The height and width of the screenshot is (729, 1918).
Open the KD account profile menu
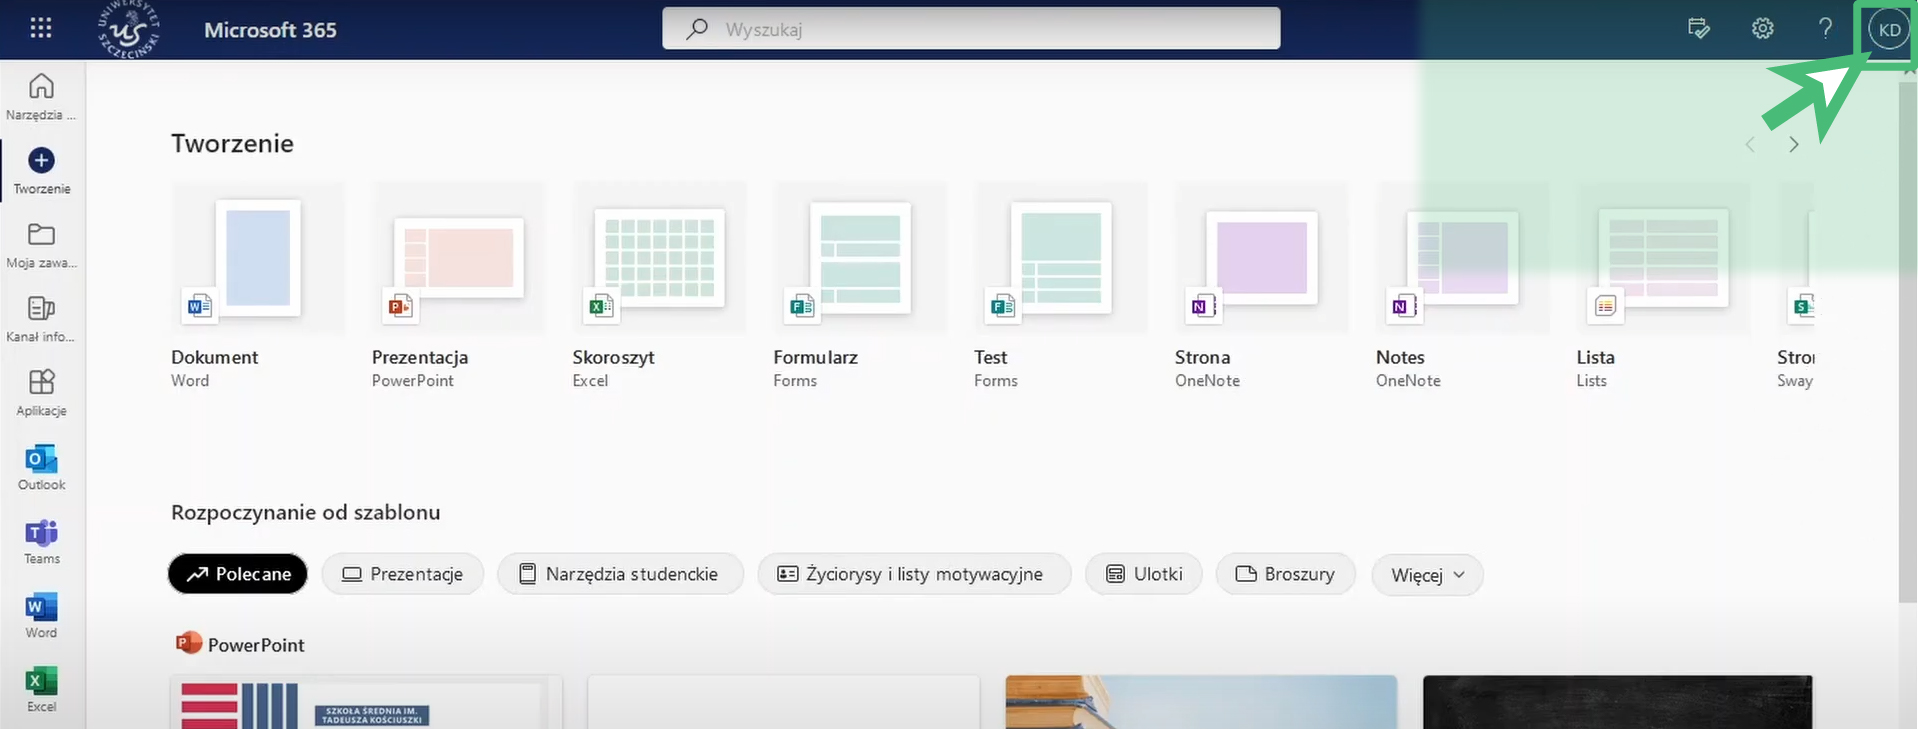(1888, 30)
